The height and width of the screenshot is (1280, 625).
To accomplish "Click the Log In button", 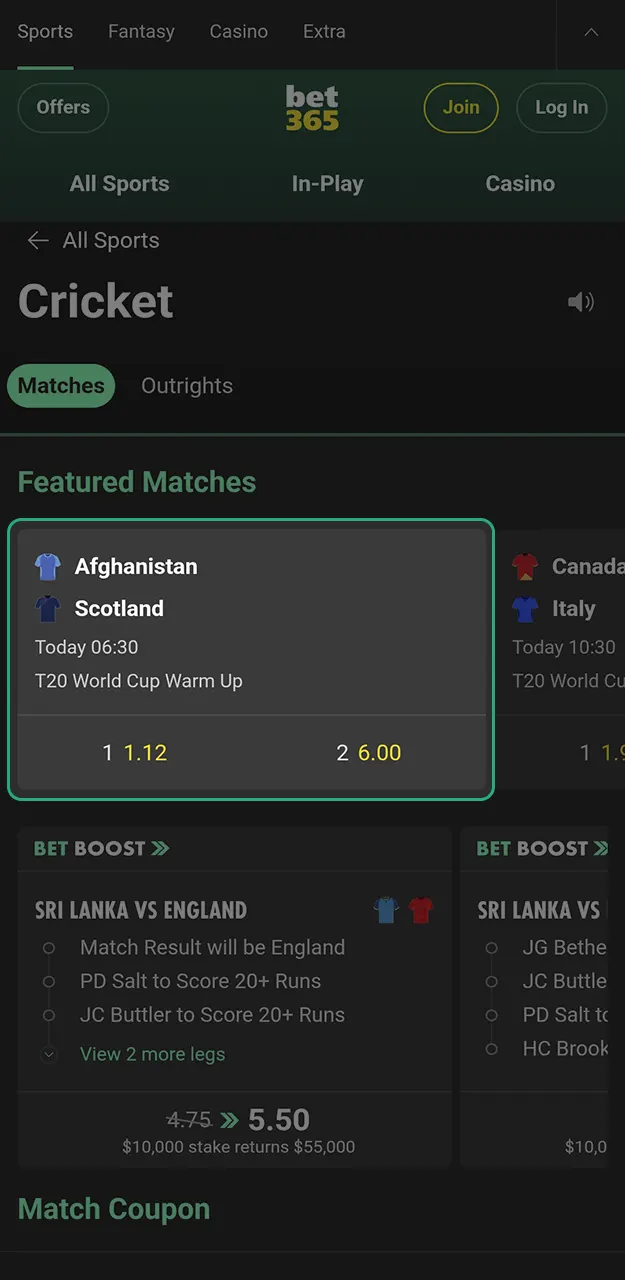I will click(x=561, y=107).
